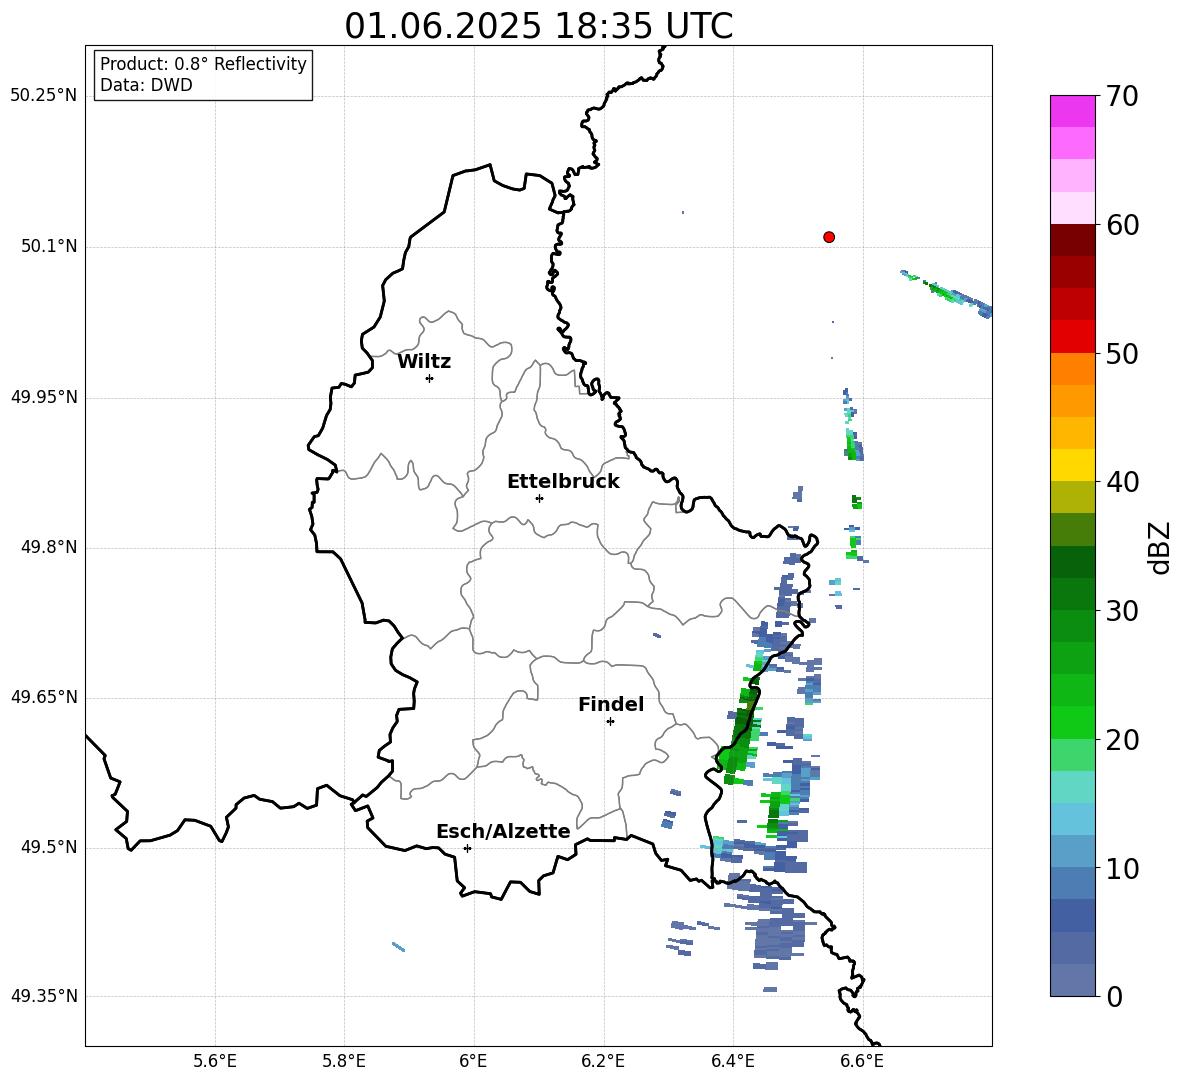The height and width of the screenshot is (1081, 1184).
Task: Click the 49.95°N latitude label
Action: [44, 397]
